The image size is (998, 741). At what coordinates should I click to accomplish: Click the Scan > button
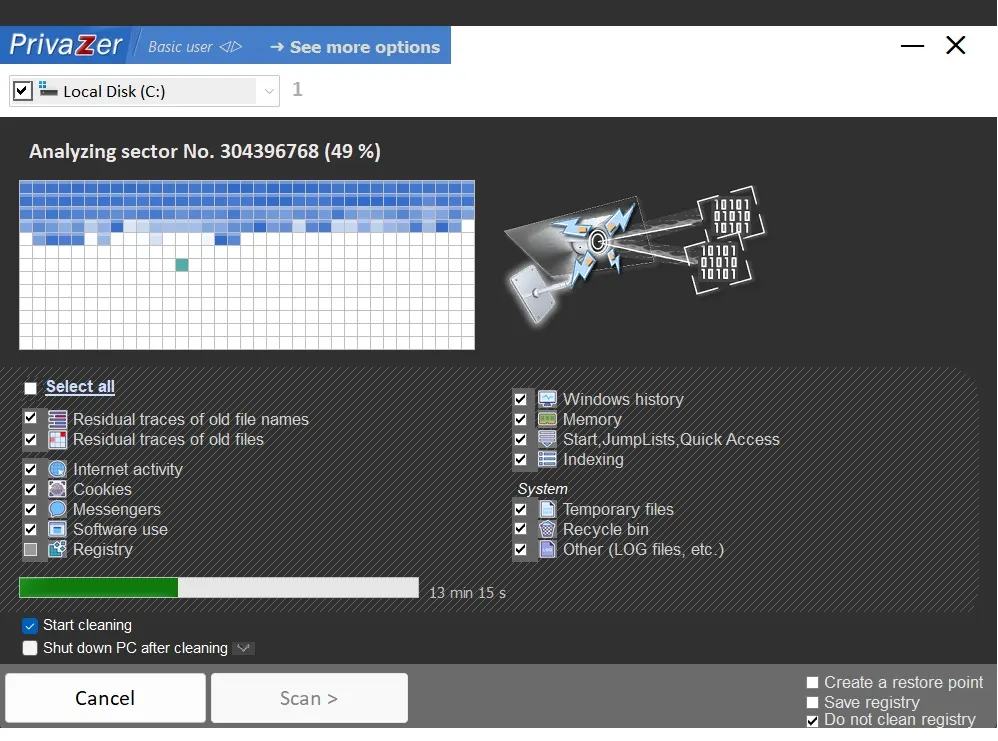click(309, 698)
